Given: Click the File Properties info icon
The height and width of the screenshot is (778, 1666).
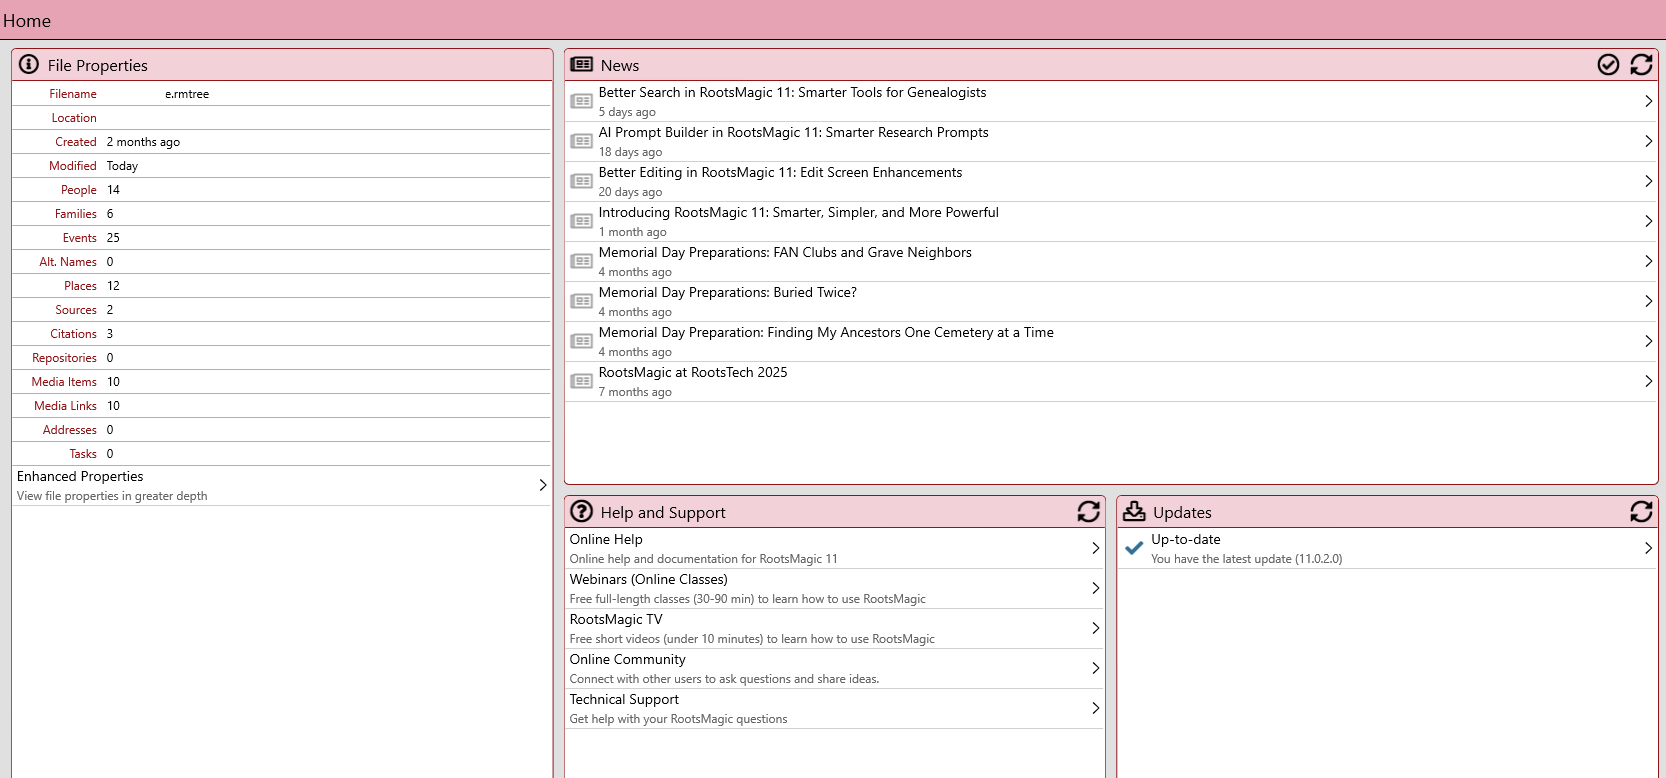Looking at the screenshot, I should point(29,64).
